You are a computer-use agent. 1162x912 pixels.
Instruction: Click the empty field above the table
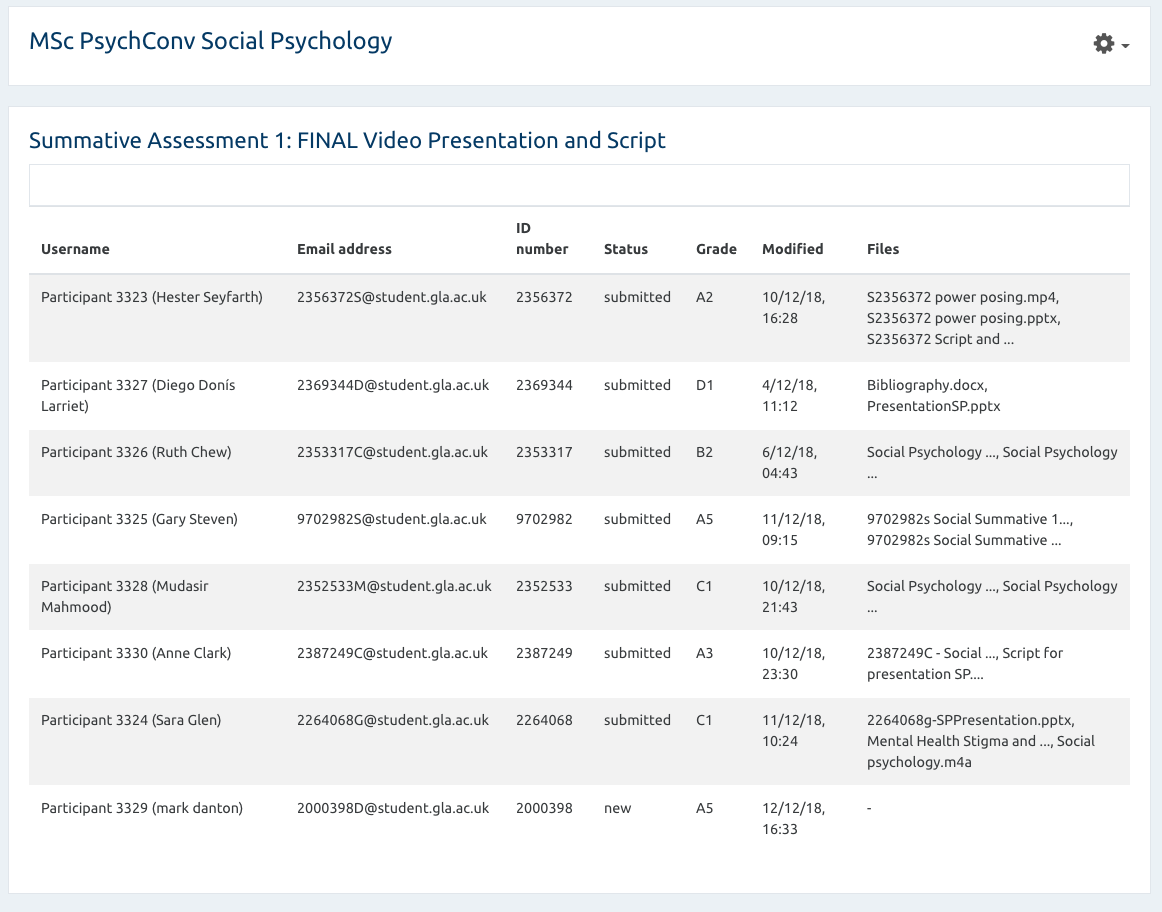click(x=579, y=185)
